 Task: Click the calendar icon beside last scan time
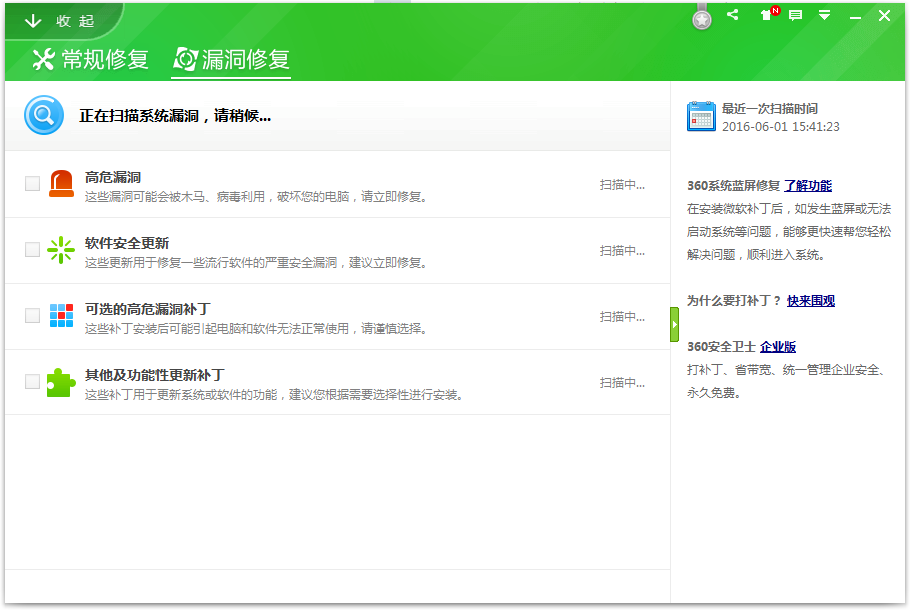pos(701,116)
